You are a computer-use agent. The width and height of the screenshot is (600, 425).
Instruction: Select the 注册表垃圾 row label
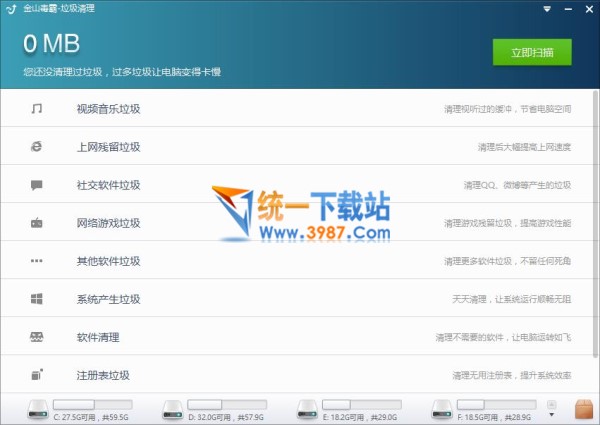pyautogui.click(x=103, y=375)
